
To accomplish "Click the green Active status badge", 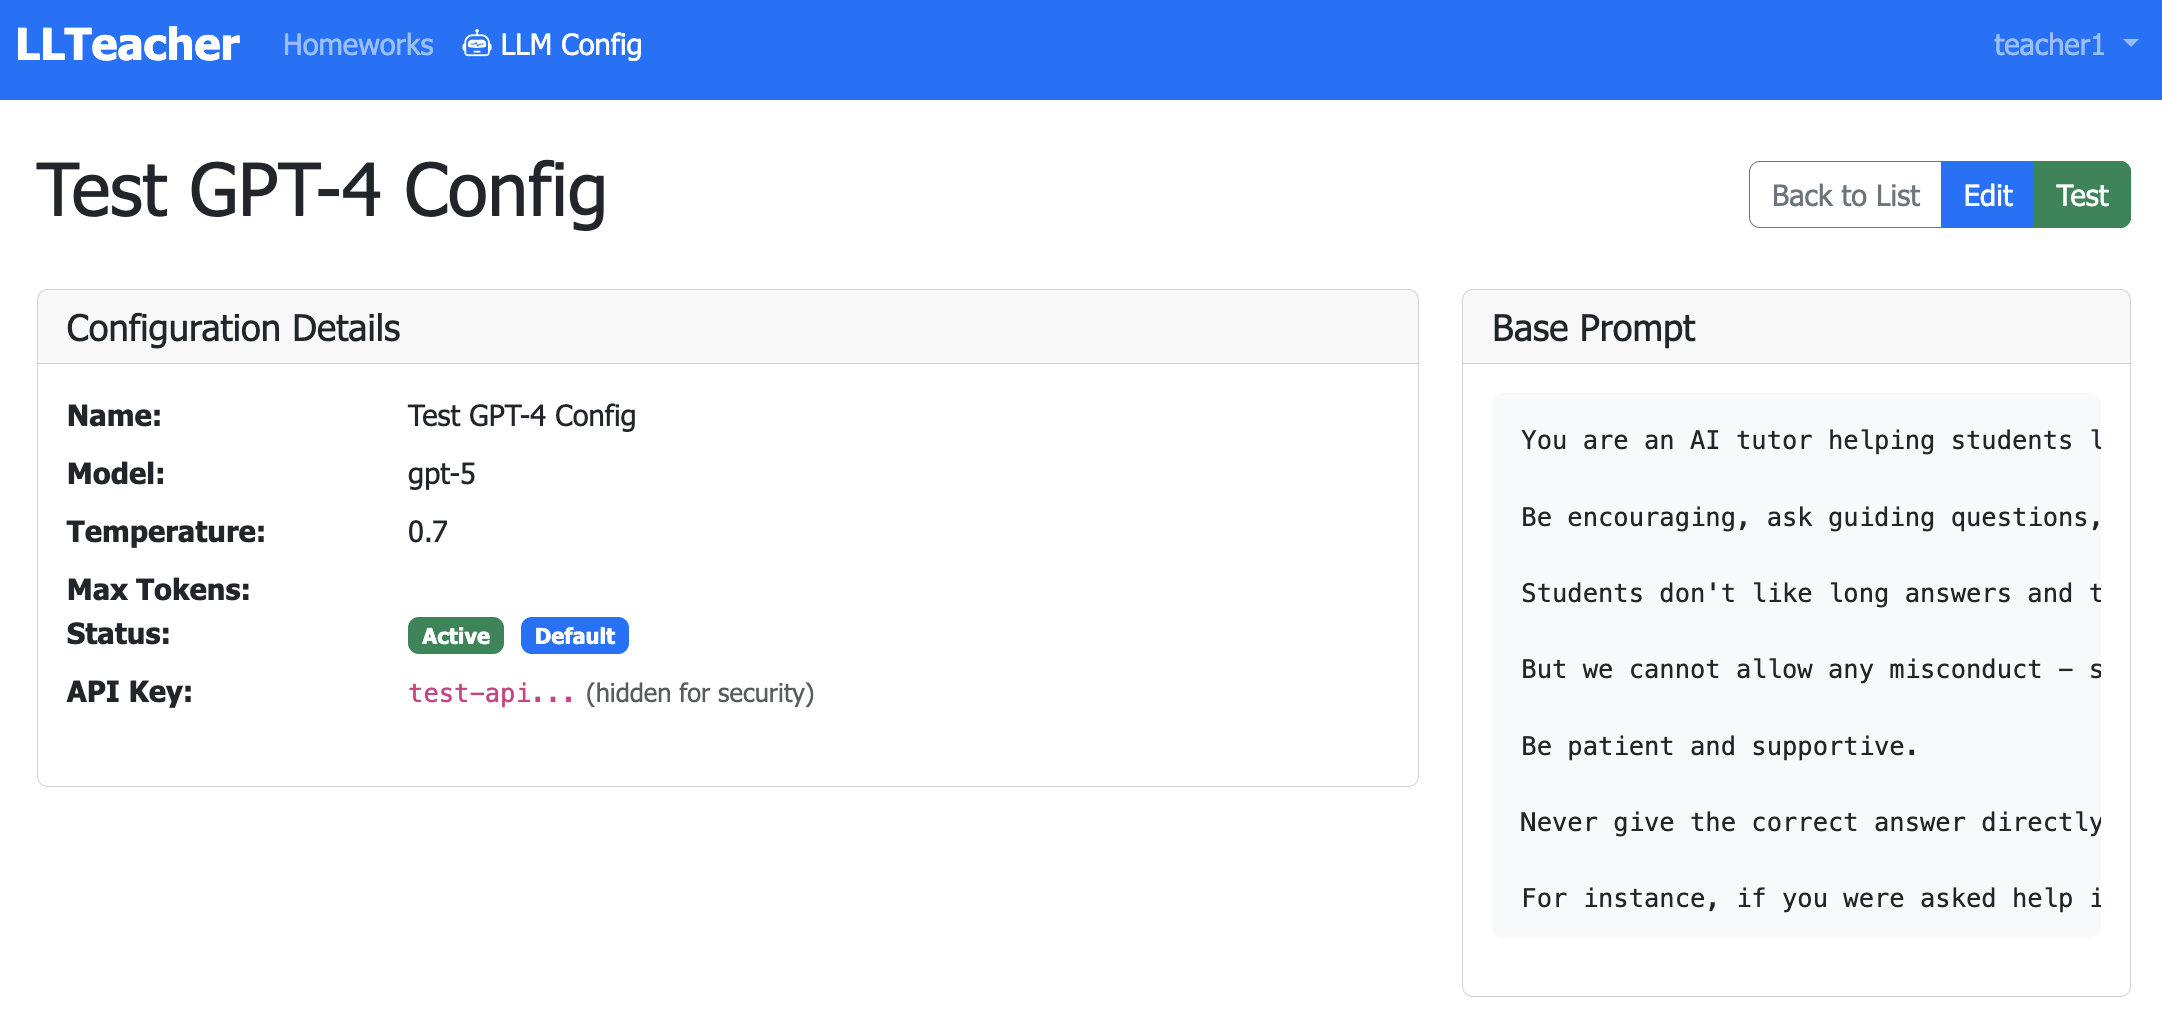I will [x=455, y=636].
